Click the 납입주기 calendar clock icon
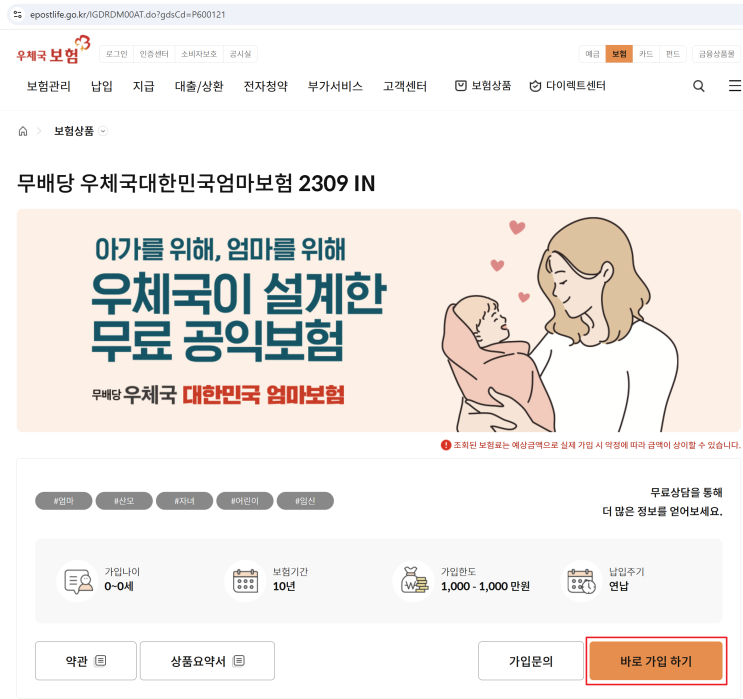Screen dimensions: 743x699 tap(581, 581)
